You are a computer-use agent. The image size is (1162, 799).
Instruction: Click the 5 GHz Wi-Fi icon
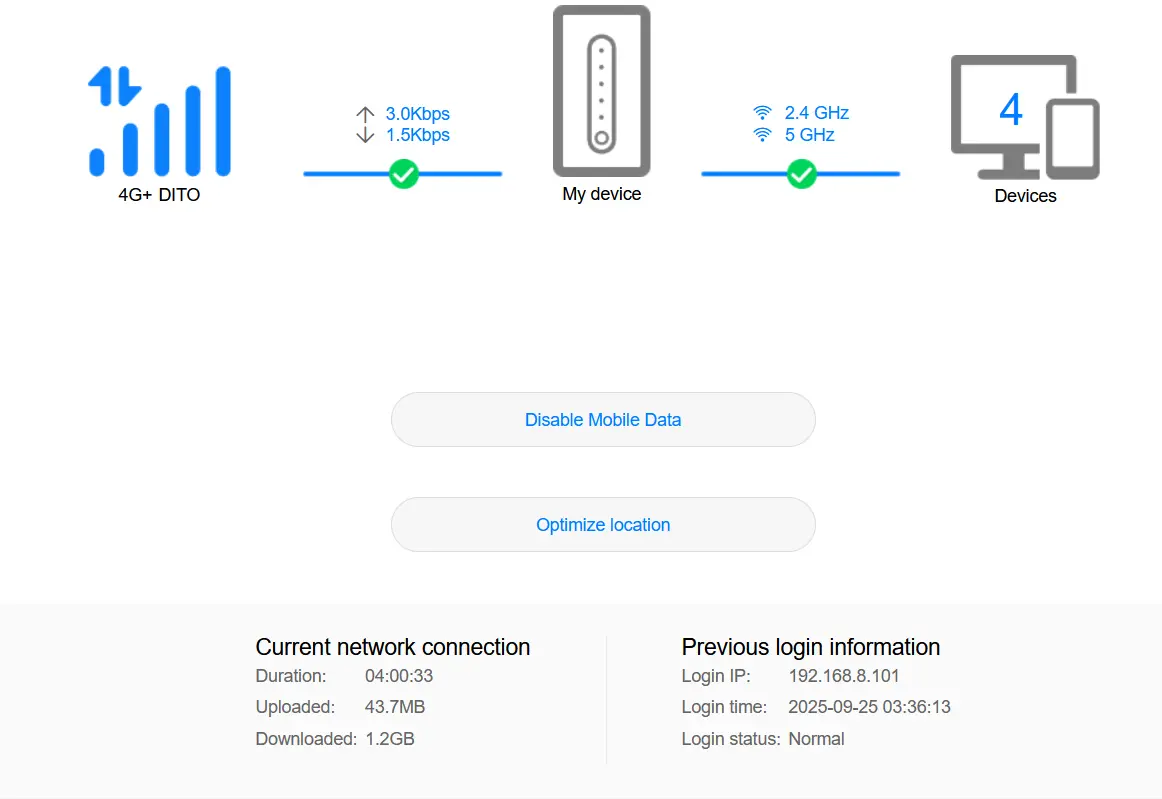[762, 135]
